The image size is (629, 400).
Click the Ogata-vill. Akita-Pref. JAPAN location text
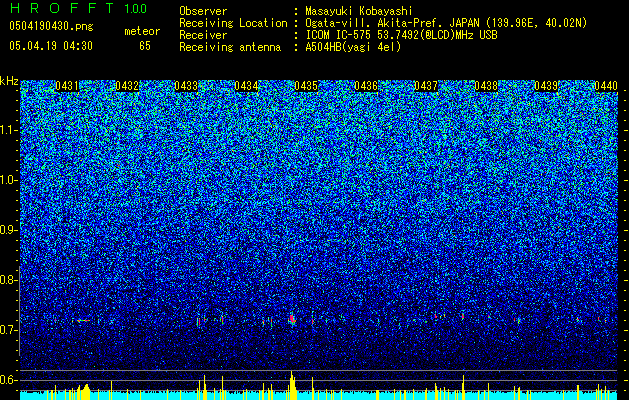(x=446, y=23)
